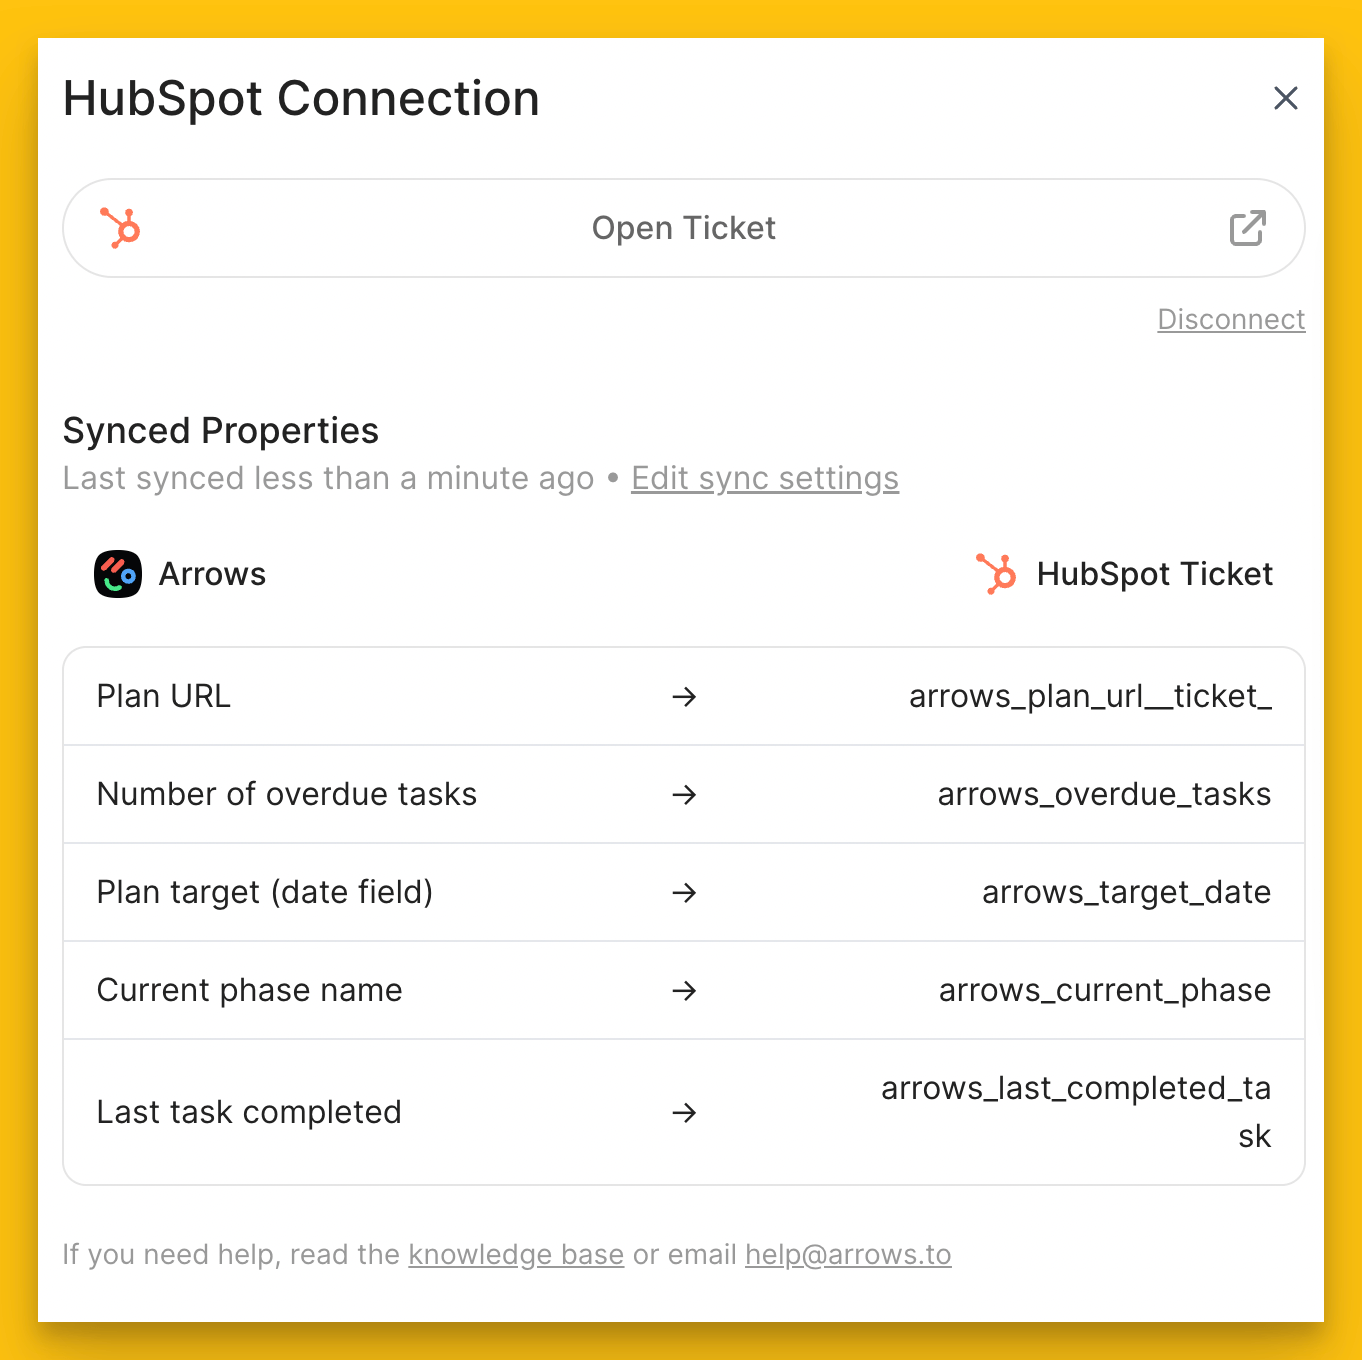The height and width of the screenshot is (1360, 1362).
Task: Select the arrows_overdue_tasks property name
Action: tap(1104, 794)
